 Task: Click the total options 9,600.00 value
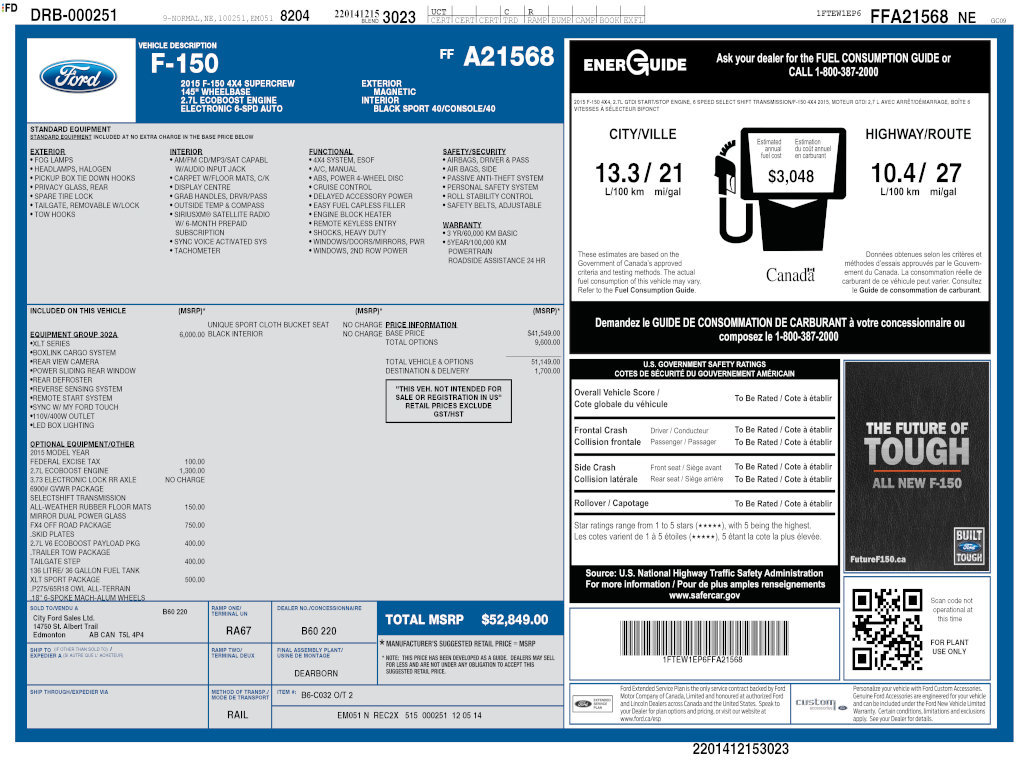[x=547, y=342]
